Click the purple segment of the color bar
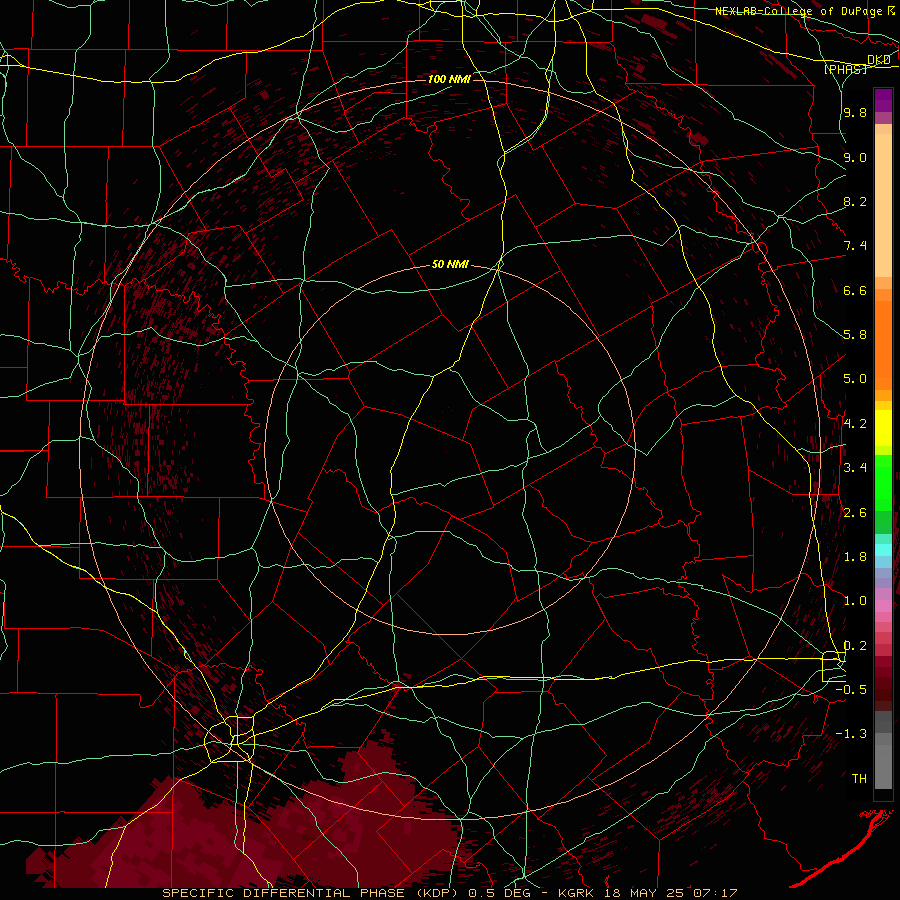The width and height of the screenshot is (900, 900). pyautogui.click(x=883, y=101)
